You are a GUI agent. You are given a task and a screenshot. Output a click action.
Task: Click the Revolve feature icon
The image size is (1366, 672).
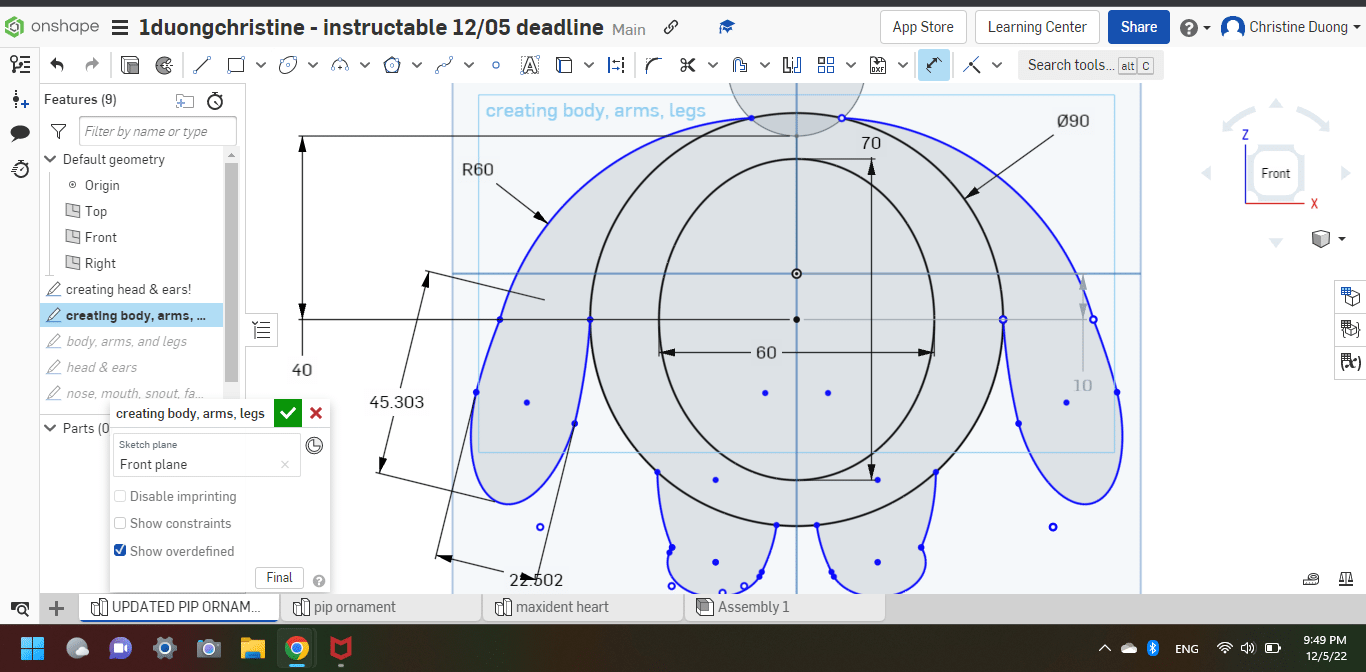pyautogui.click(x=164, y=65)
